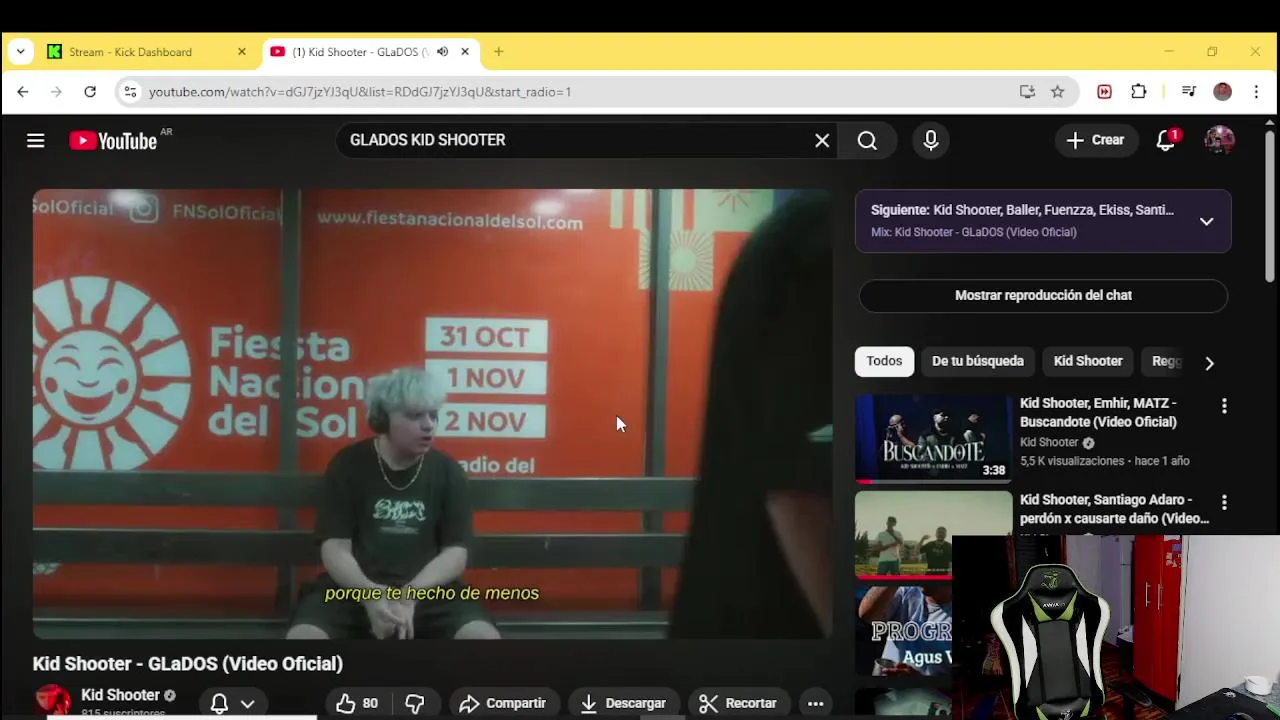The width and height of the screenshot is (1280, 720).
Task: Bookmark this page with the star icon
Action: tap(1057, 92)
